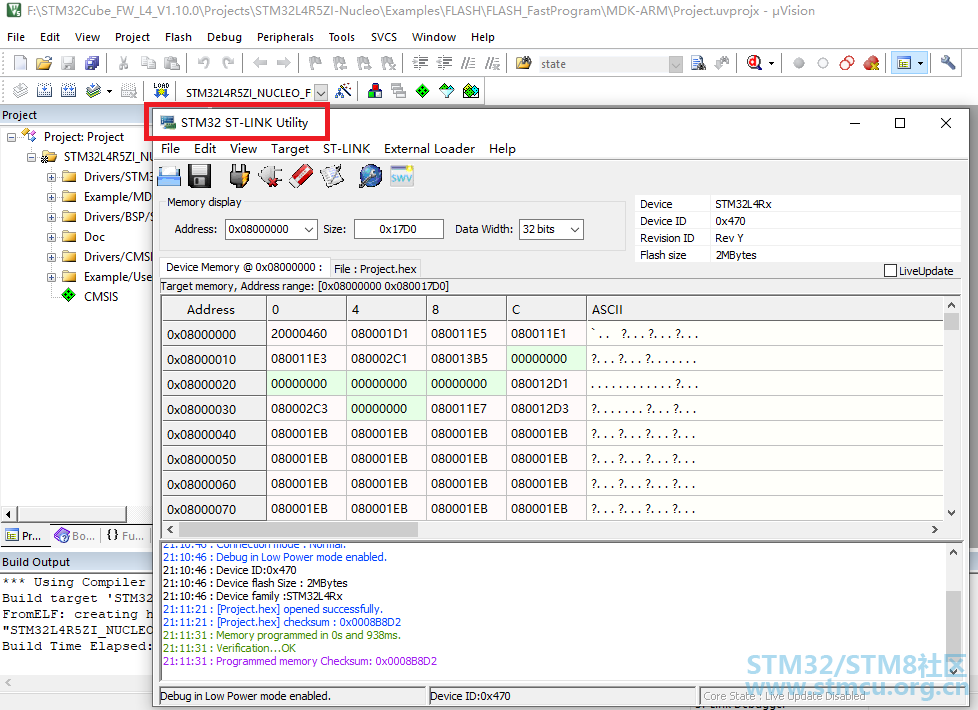The width and height of the screenshot is (978, 710).
Task: Switch to the Functions tab in Project panel
Action: [x=125, y=535]
